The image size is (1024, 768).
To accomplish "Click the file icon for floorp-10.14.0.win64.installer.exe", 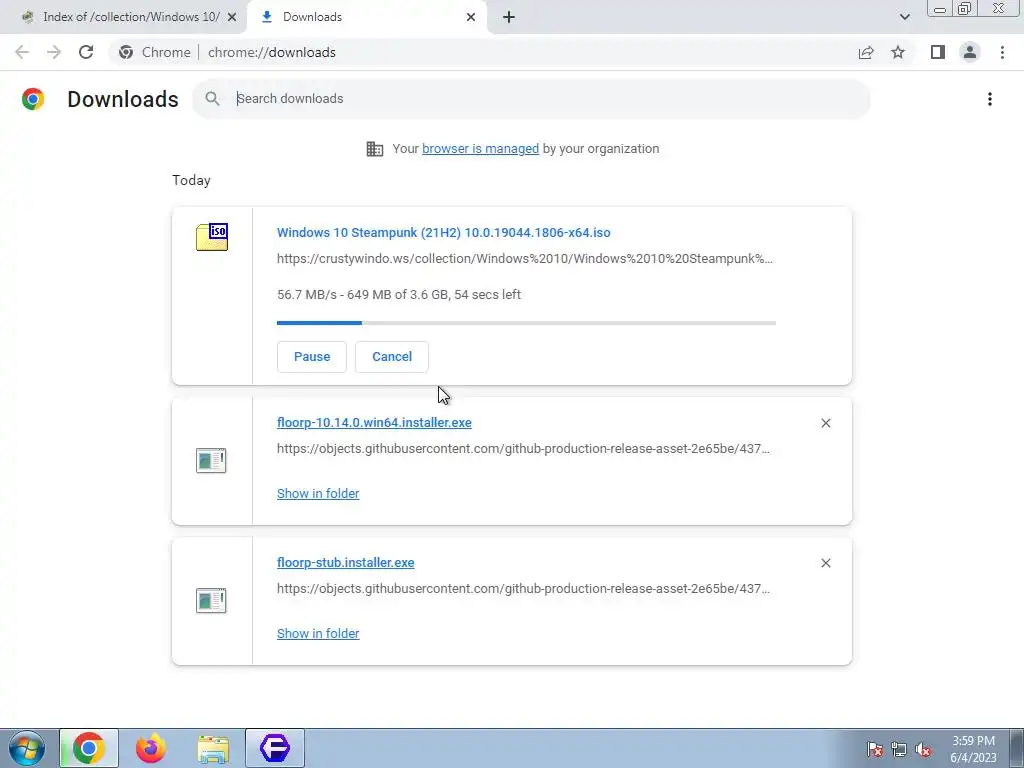I will click(211, 460).
